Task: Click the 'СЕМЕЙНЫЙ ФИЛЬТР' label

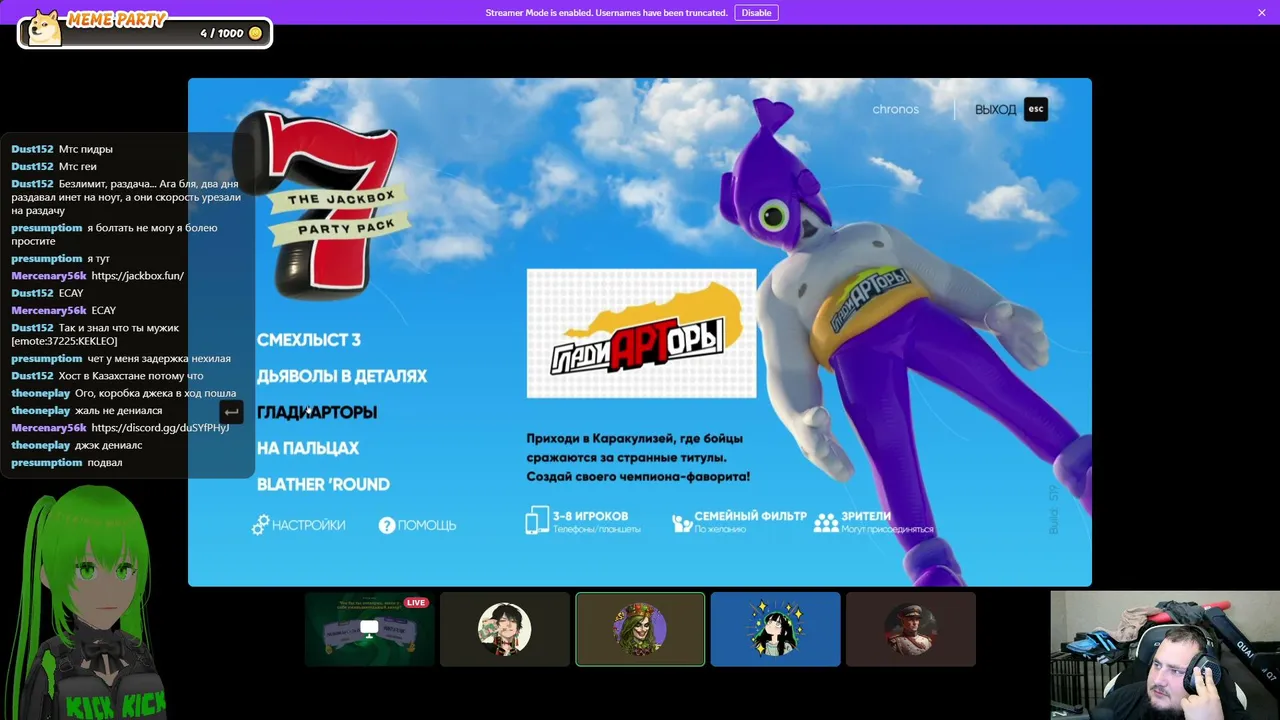Action: (750, 516)
